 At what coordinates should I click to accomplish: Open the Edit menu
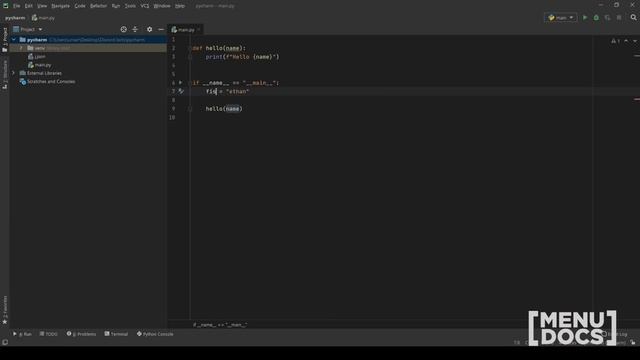click(x=29, y=6)
